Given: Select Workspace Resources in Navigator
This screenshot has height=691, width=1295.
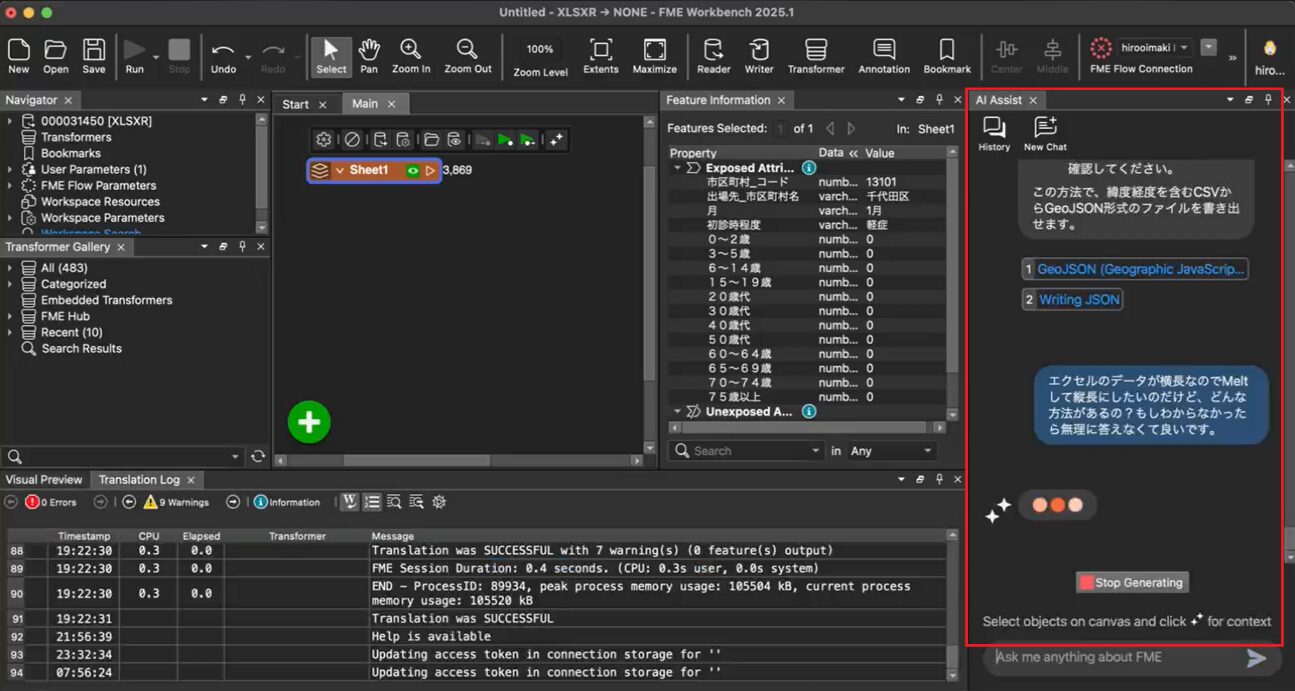Looking at the screenshot, I should (100, 201).
